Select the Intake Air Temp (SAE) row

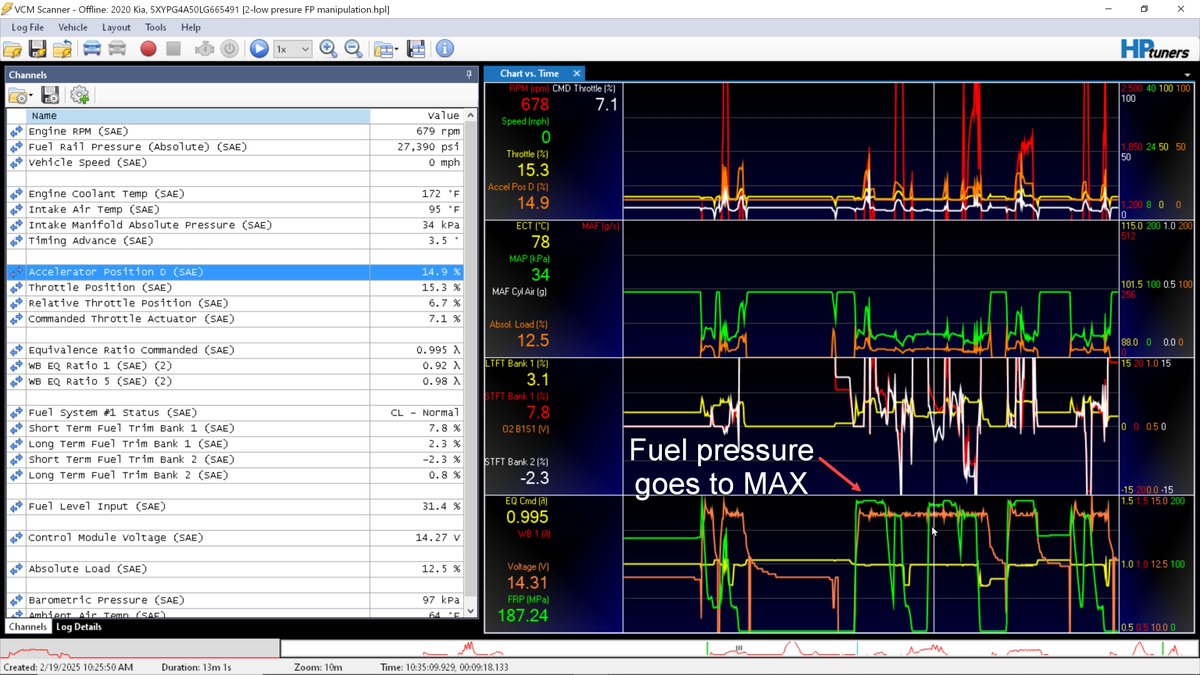point(235,209)
